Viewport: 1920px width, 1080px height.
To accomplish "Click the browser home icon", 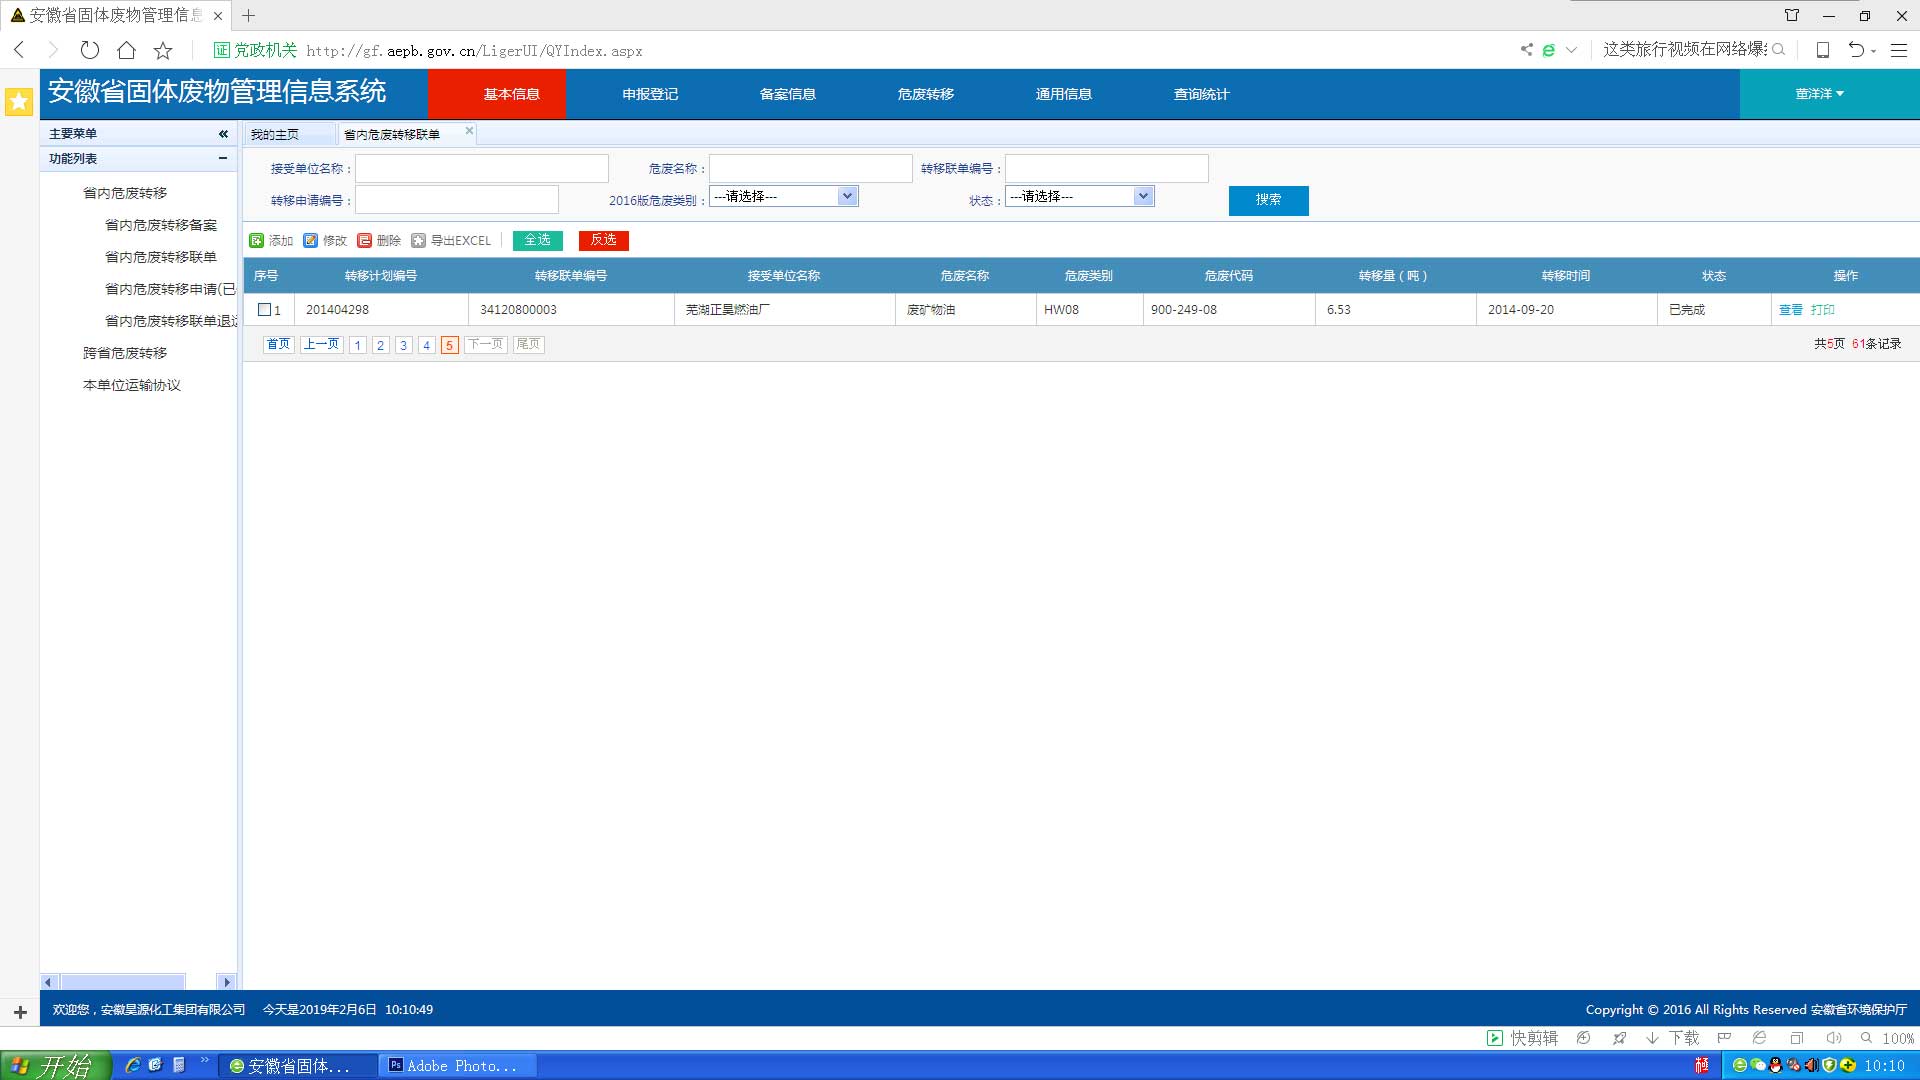I will tap(126, 50).
